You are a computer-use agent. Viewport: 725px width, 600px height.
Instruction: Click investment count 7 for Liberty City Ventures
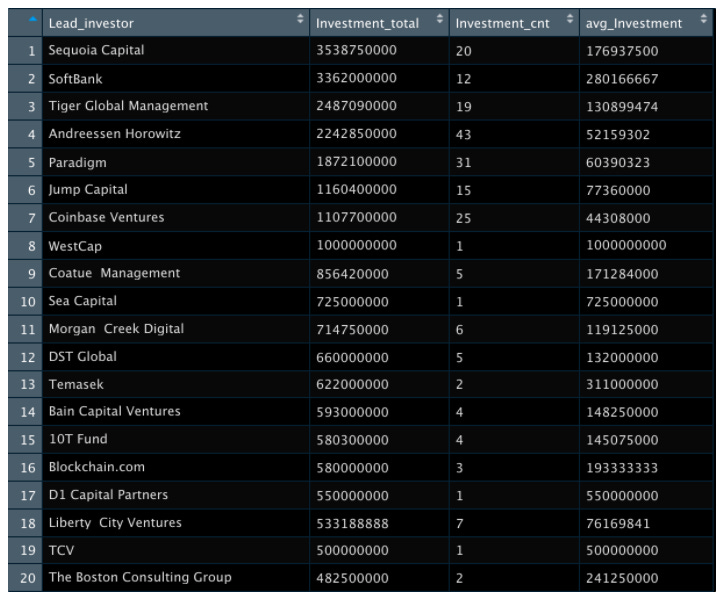coord(460,524)
